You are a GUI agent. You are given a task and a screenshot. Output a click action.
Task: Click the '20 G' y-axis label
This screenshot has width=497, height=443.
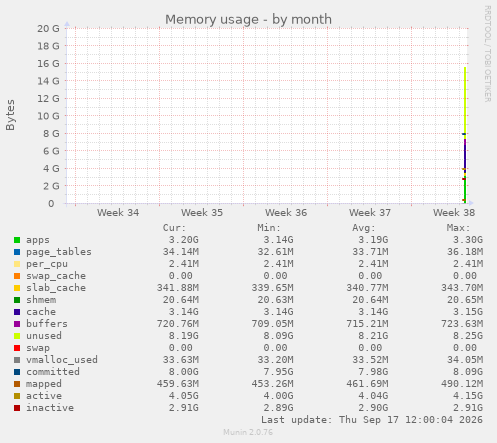48,29
